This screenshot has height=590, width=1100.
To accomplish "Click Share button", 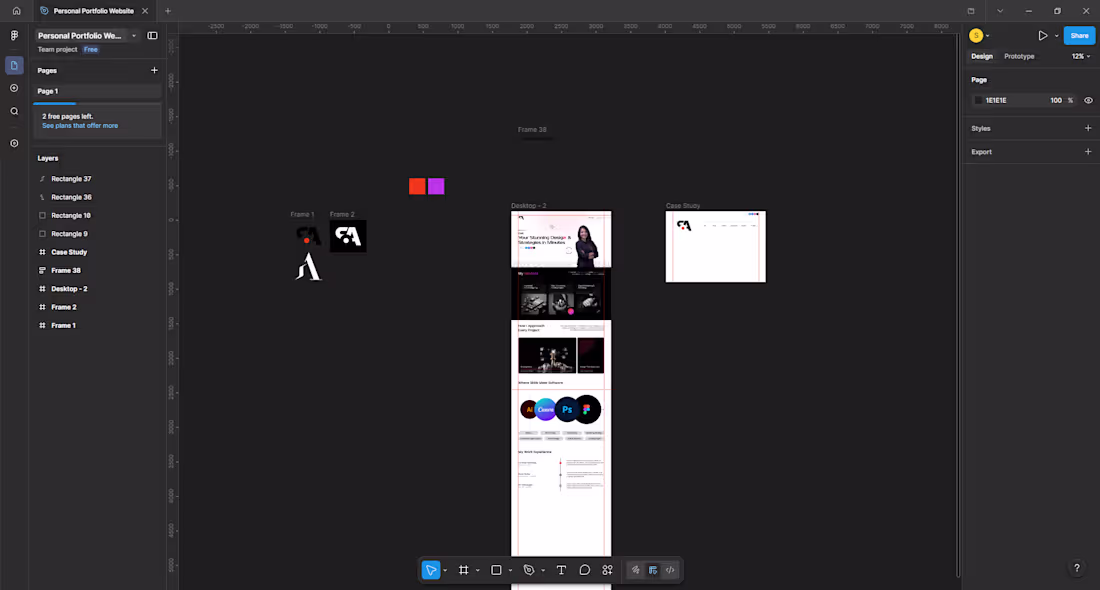I will pyautogui.click(x=1079, y=36).
